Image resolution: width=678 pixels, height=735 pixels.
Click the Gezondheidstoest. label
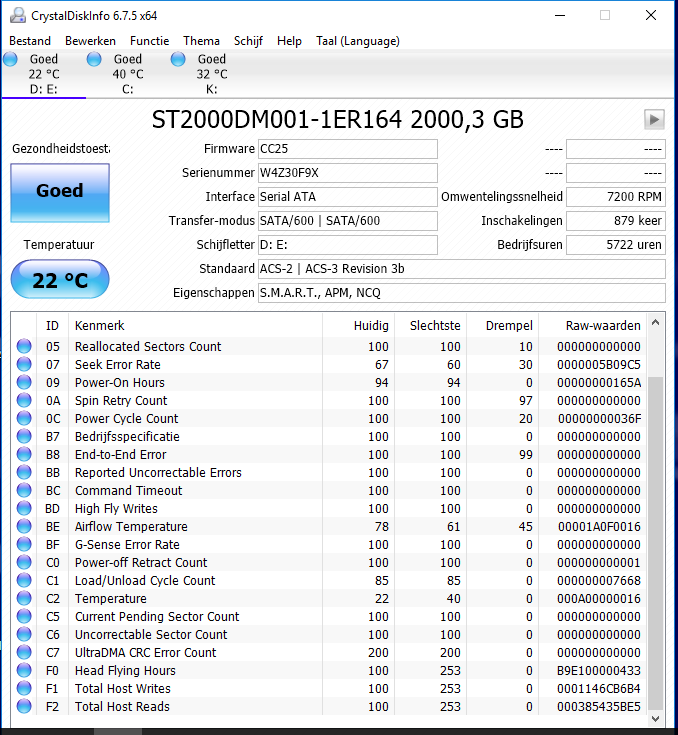point(61,149)
